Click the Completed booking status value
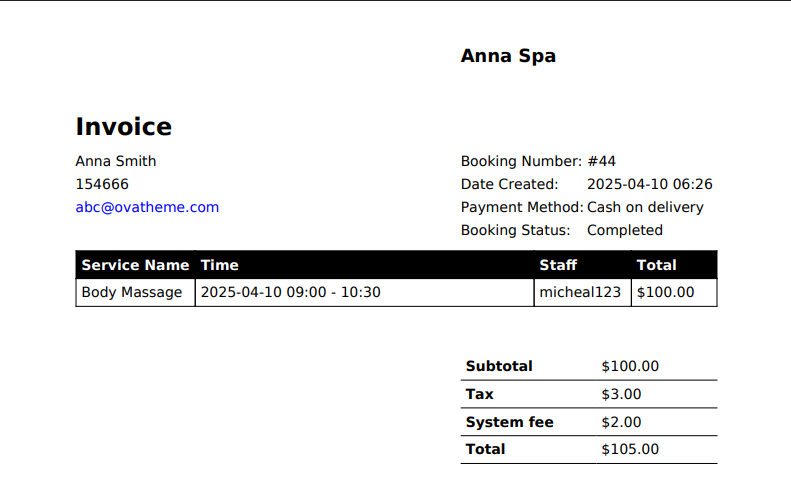791x494 pixels. pos(624,230)
